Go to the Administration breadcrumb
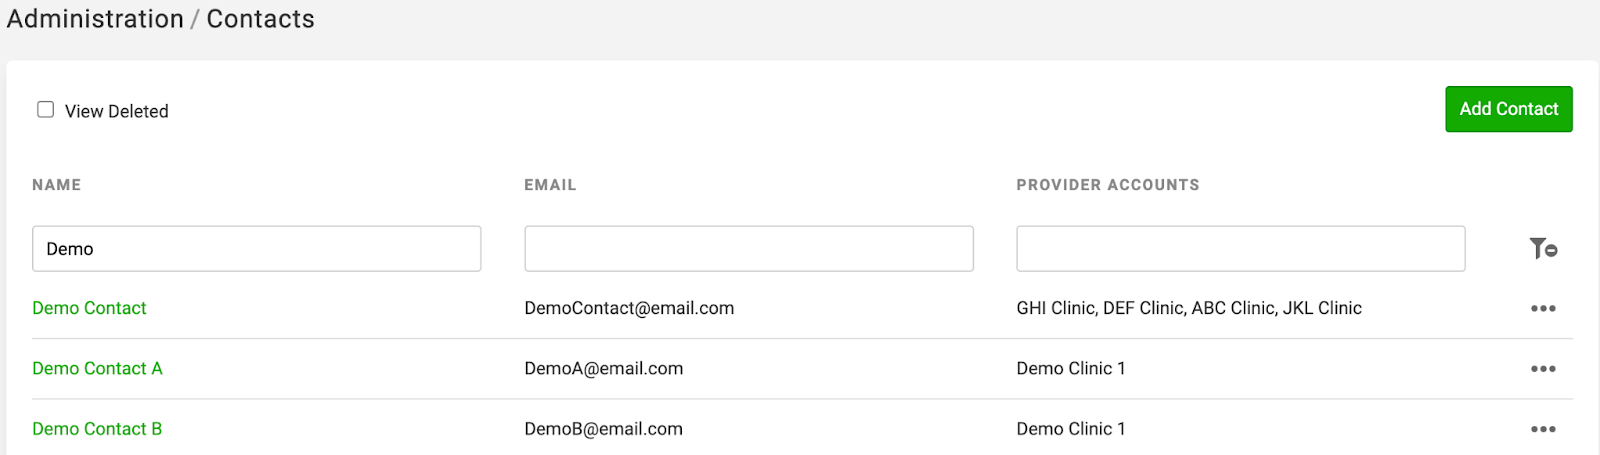Image resolution: width=1600 pixels, height=455 pixels. point(95,19)
